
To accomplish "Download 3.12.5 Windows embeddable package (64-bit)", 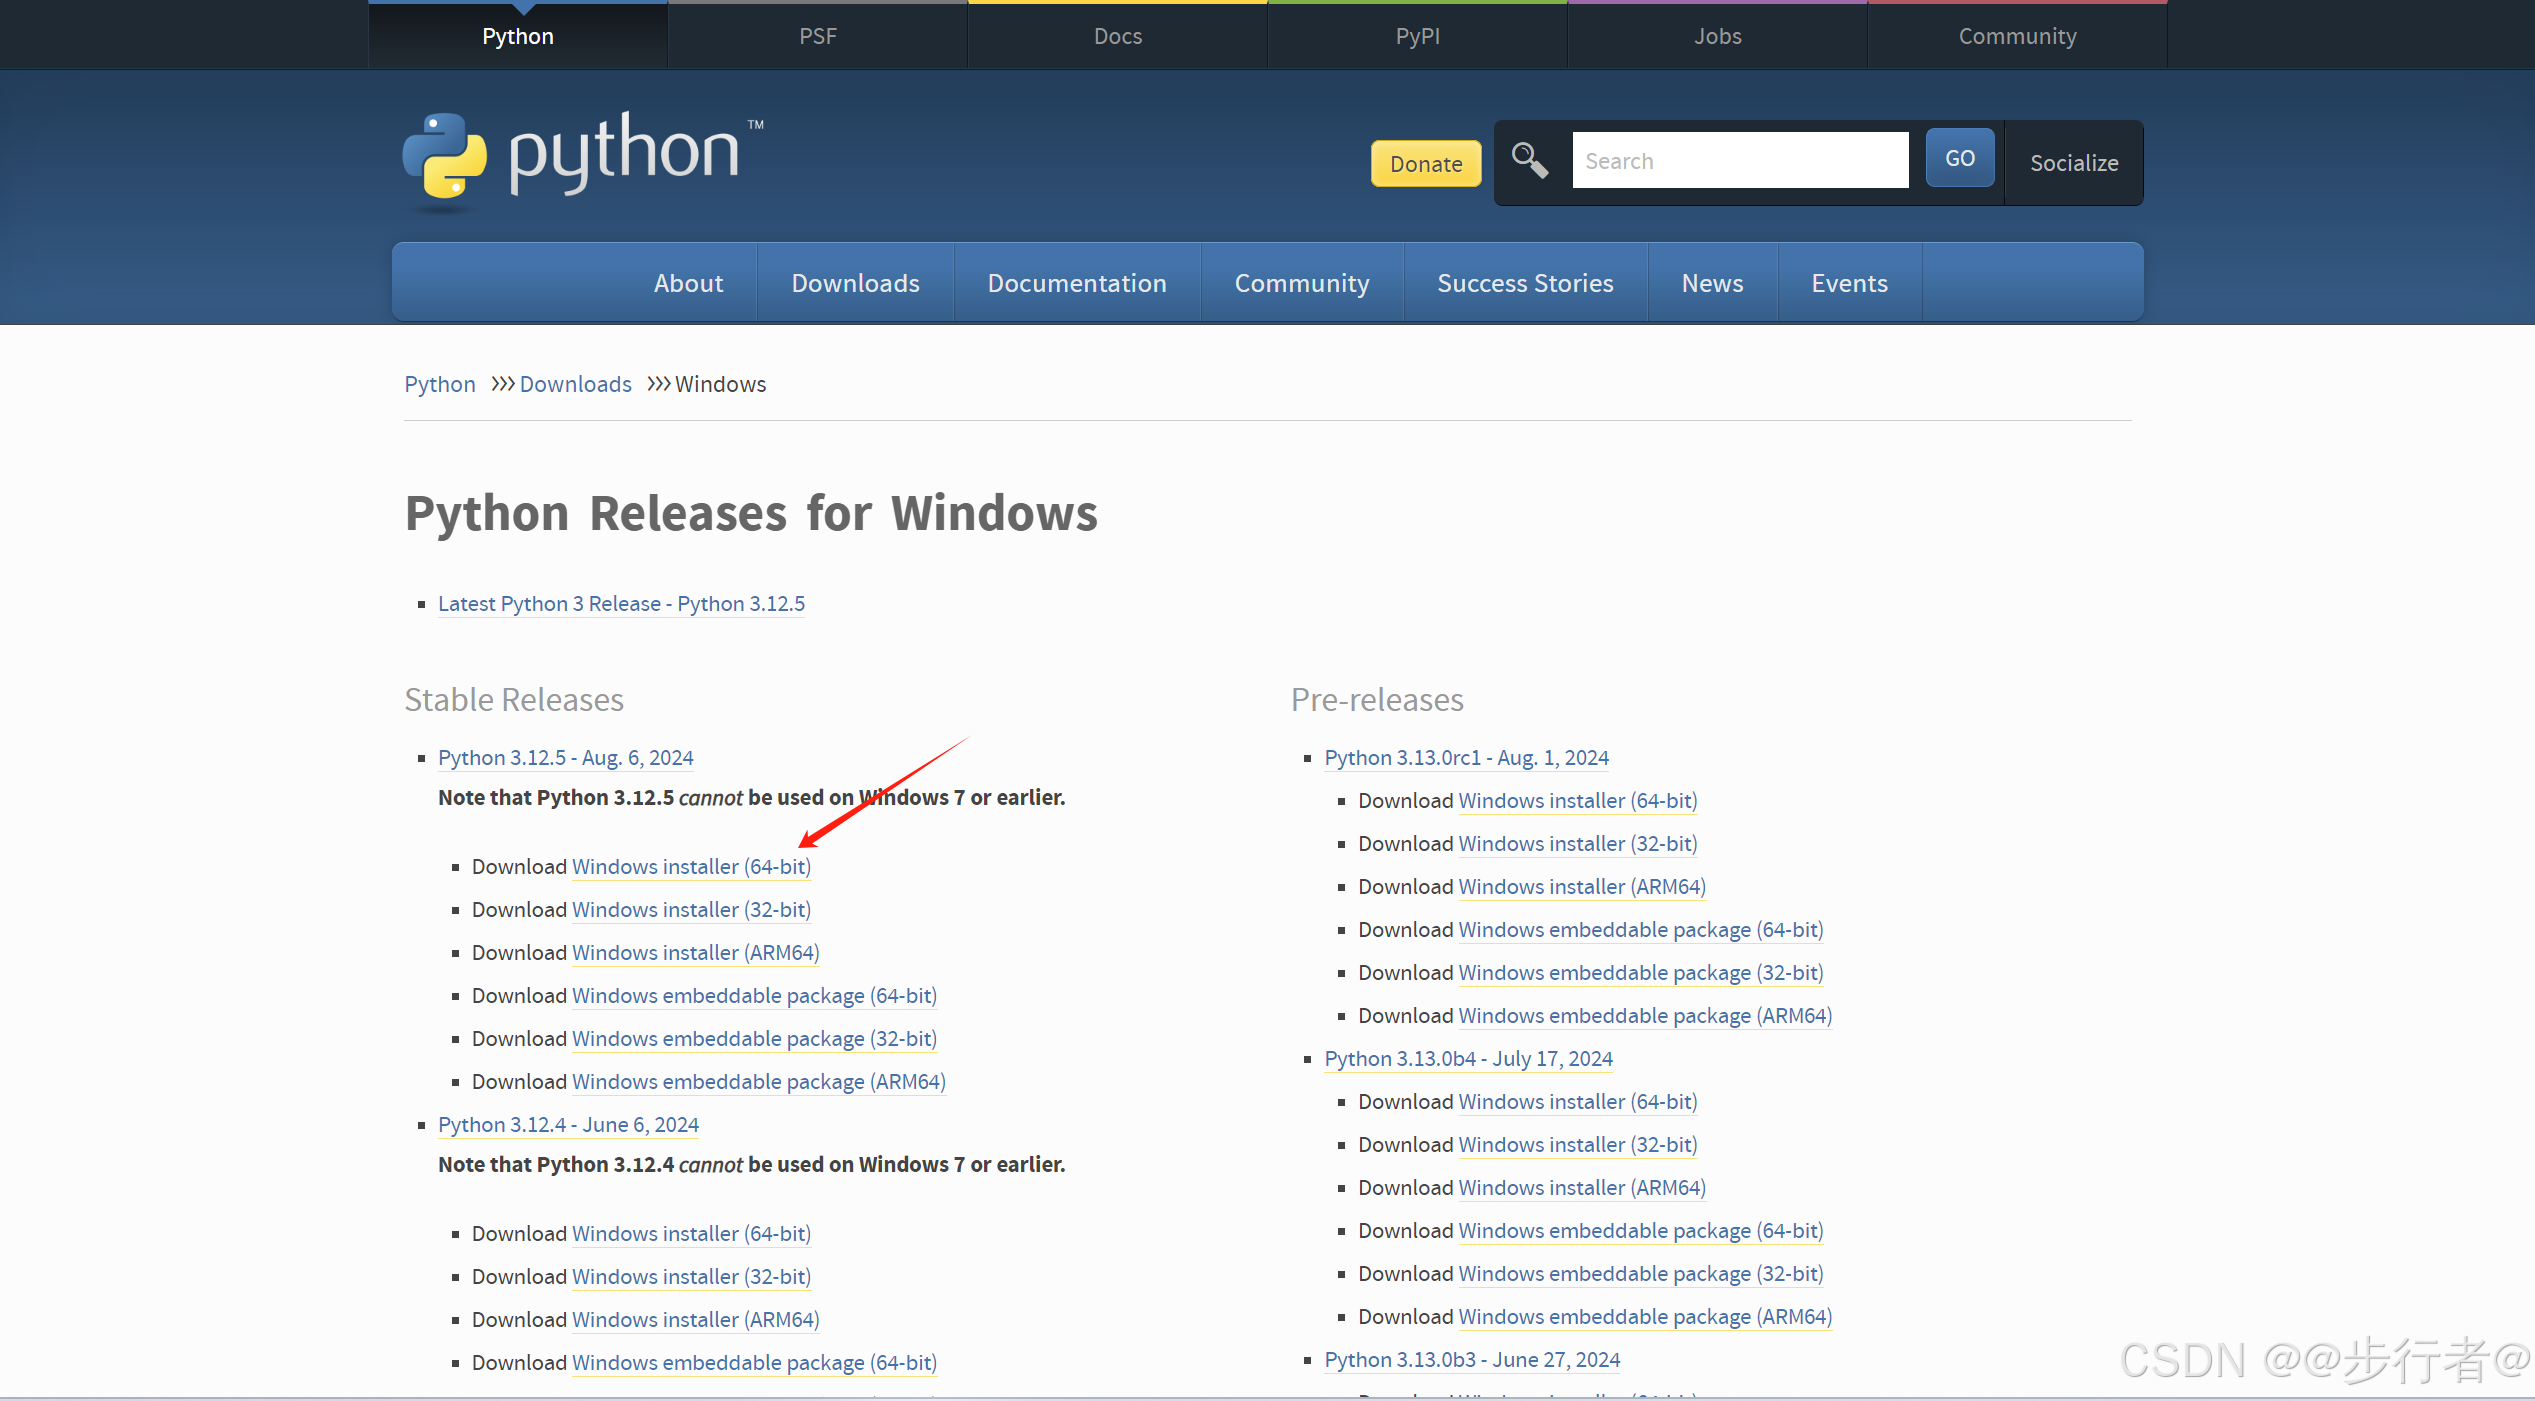I will coord(755,996).
